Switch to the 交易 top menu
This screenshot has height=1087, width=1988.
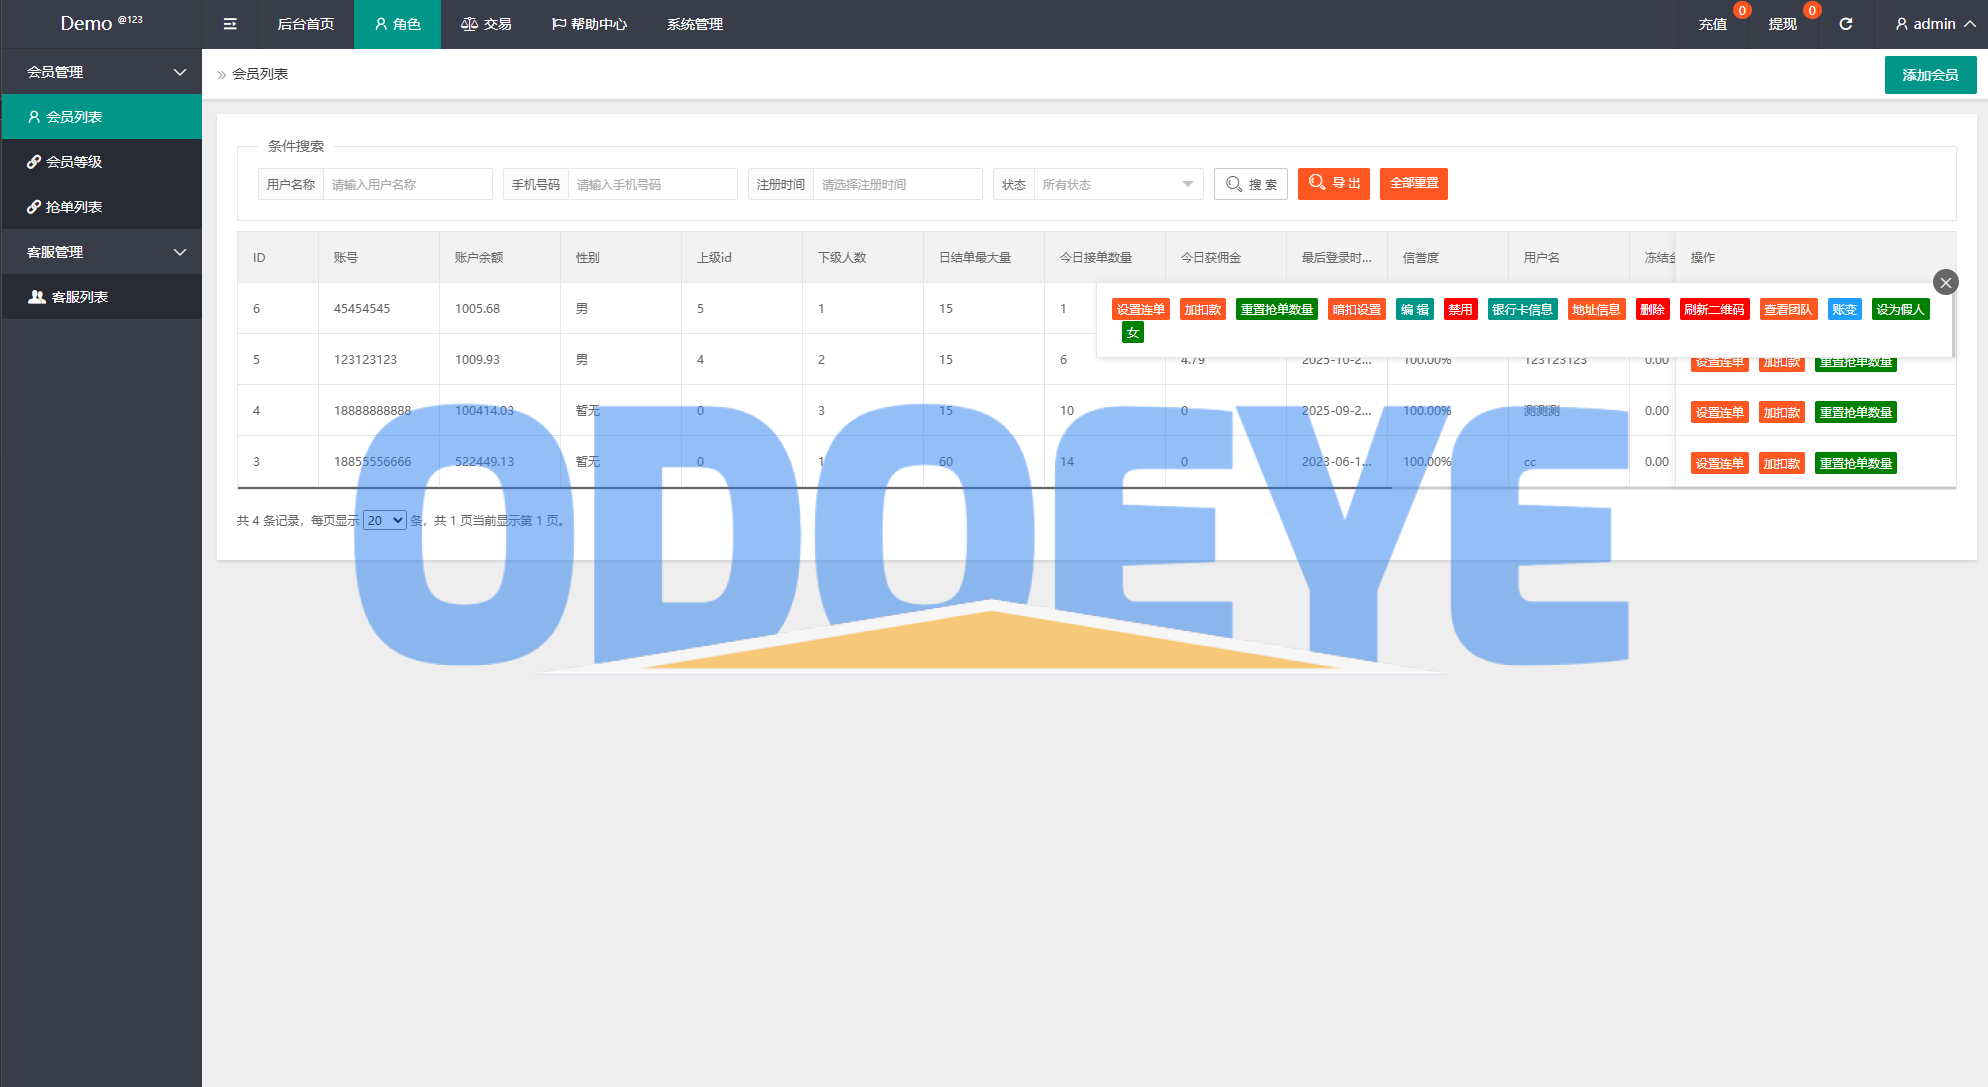[x=486, y=24]
